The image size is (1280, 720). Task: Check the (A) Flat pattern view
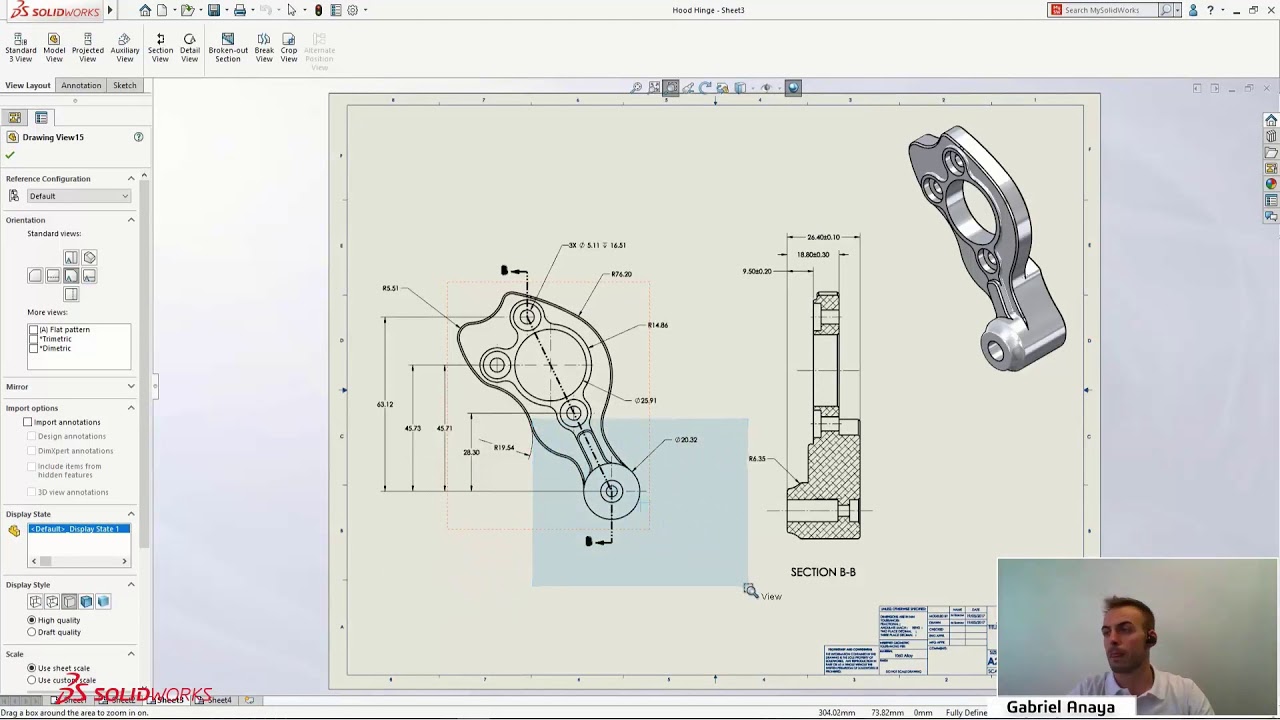tap(34, 329)
